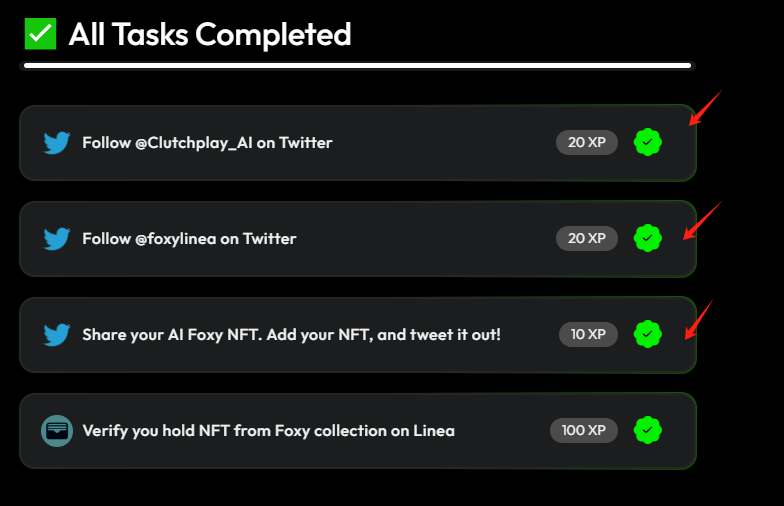Viewport: 784px width, 506px height.
Task: Click wallet icon on Verify NFT task
Action: coord(57,431)
